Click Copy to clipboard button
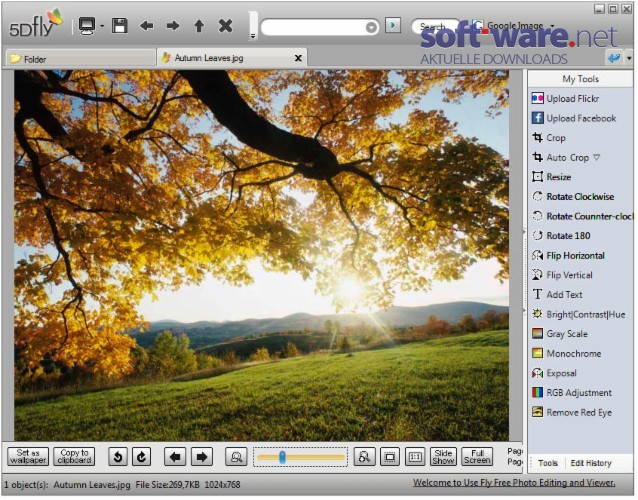The width and height of the screenshot is (638, 500). pyautogui.click(x=74, y=456)
